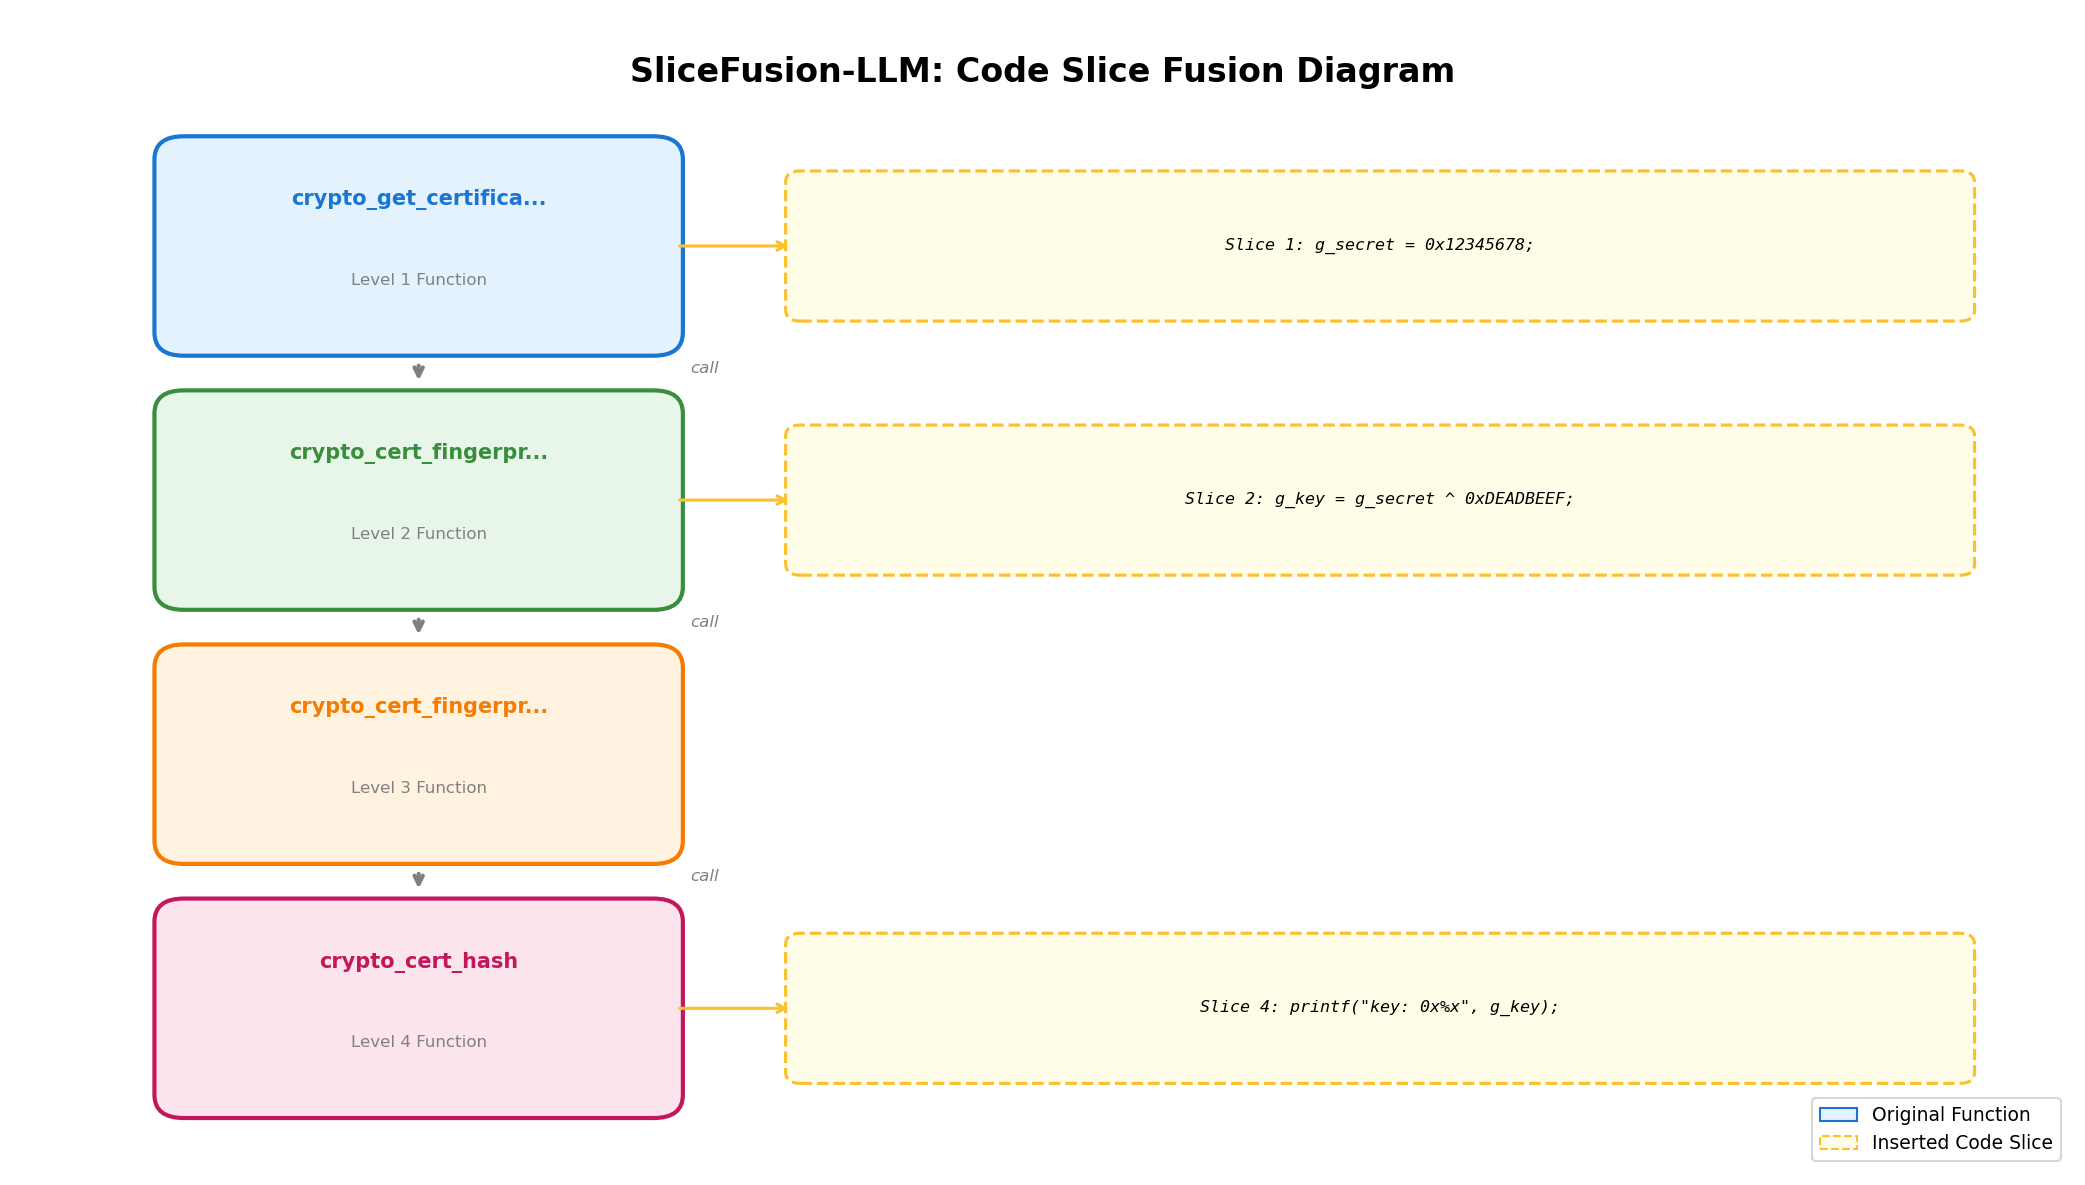Click the Inserted Code Slice legend swatch
2085x1185 pixels.
tap(1838, 1142)
